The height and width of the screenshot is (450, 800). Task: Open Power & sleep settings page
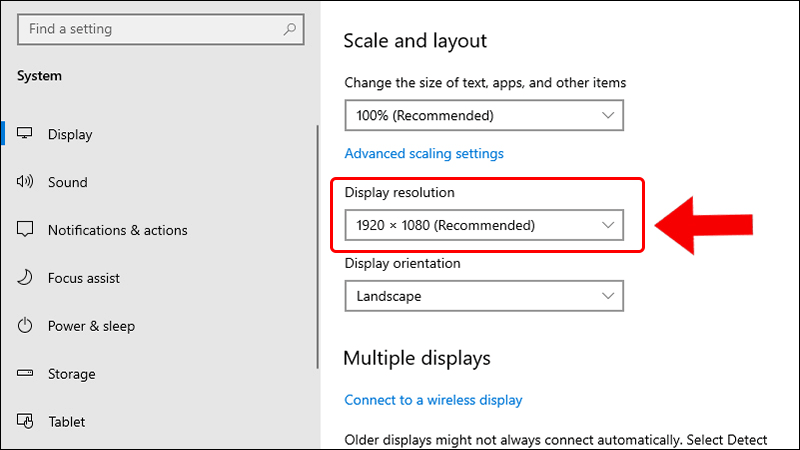(91, 326)
